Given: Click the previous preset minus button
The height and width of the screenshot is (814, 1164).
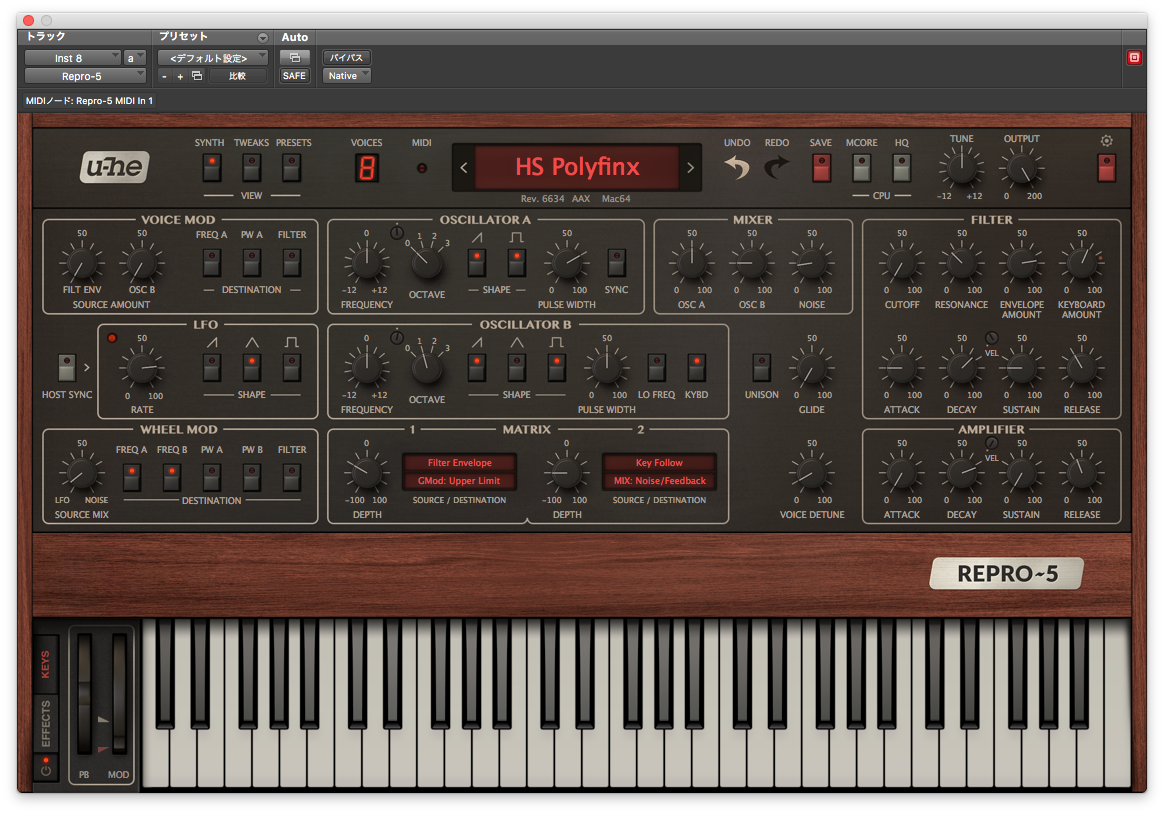Looking at the screenshot, I should point(164,76).
